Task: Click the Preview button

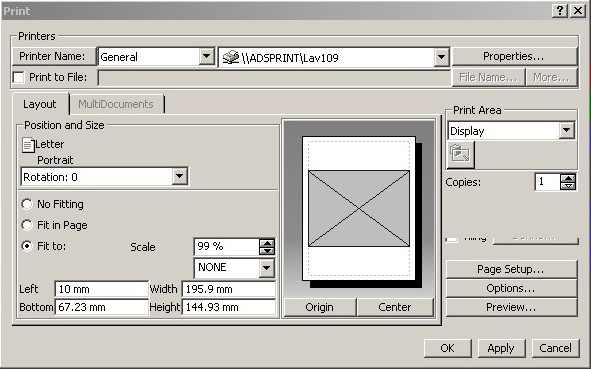Action: click(511, 307)
